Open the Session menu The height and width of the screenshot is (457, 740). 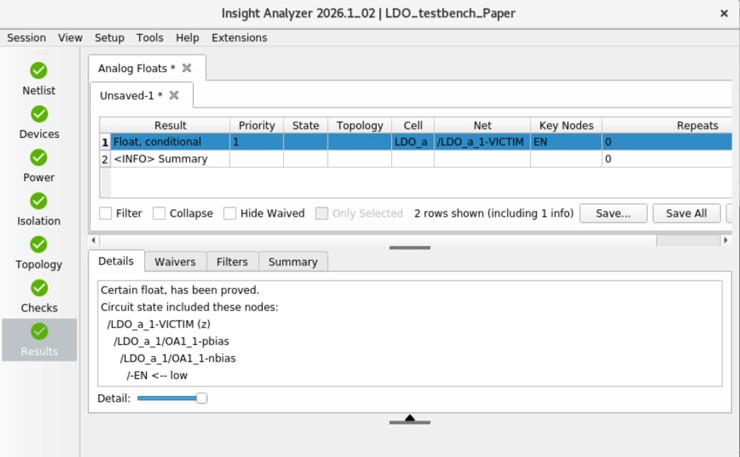pos(26,38)
